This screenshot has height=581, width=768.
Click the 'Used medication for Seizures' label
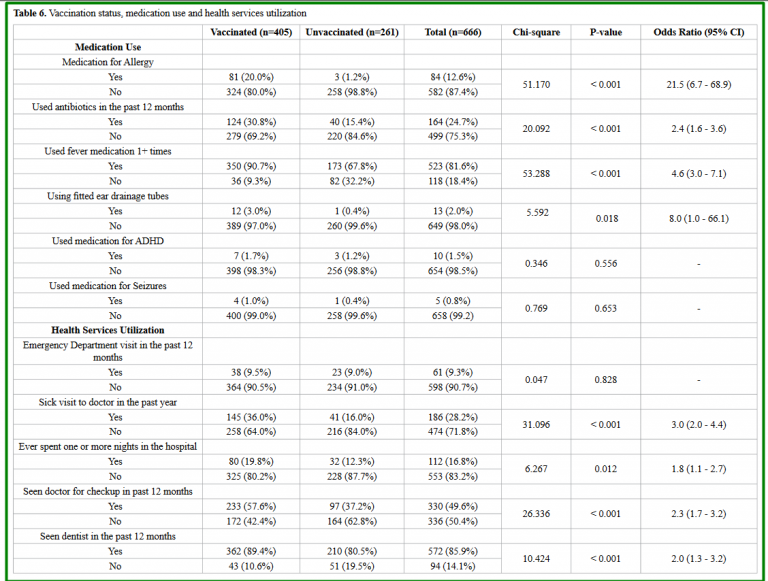(108, 286)
